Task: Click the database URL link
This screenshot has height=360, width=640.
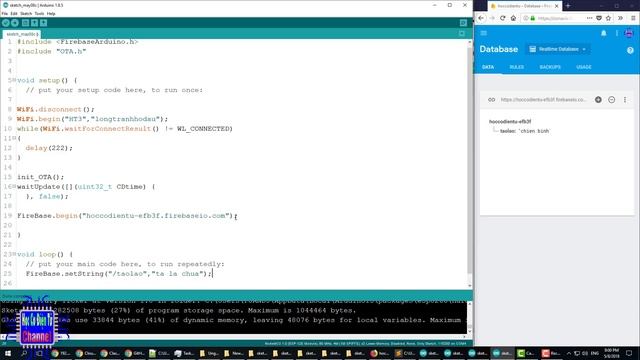Action: tap(543, 100)
